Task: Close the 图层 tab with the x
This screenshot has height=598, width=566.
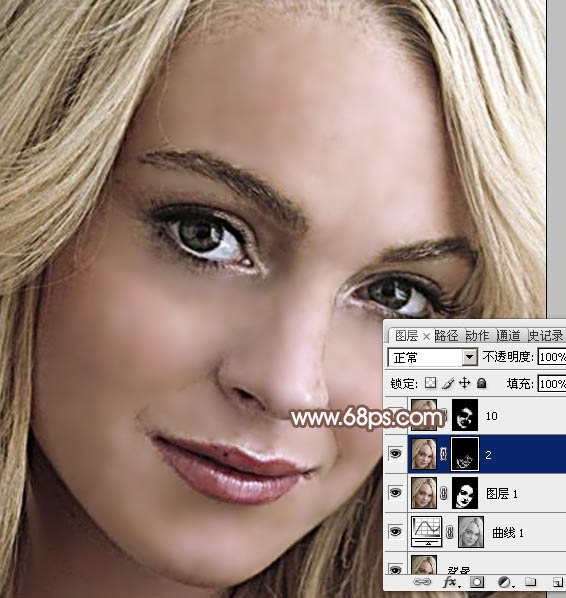Action: (x=427, y=336)
